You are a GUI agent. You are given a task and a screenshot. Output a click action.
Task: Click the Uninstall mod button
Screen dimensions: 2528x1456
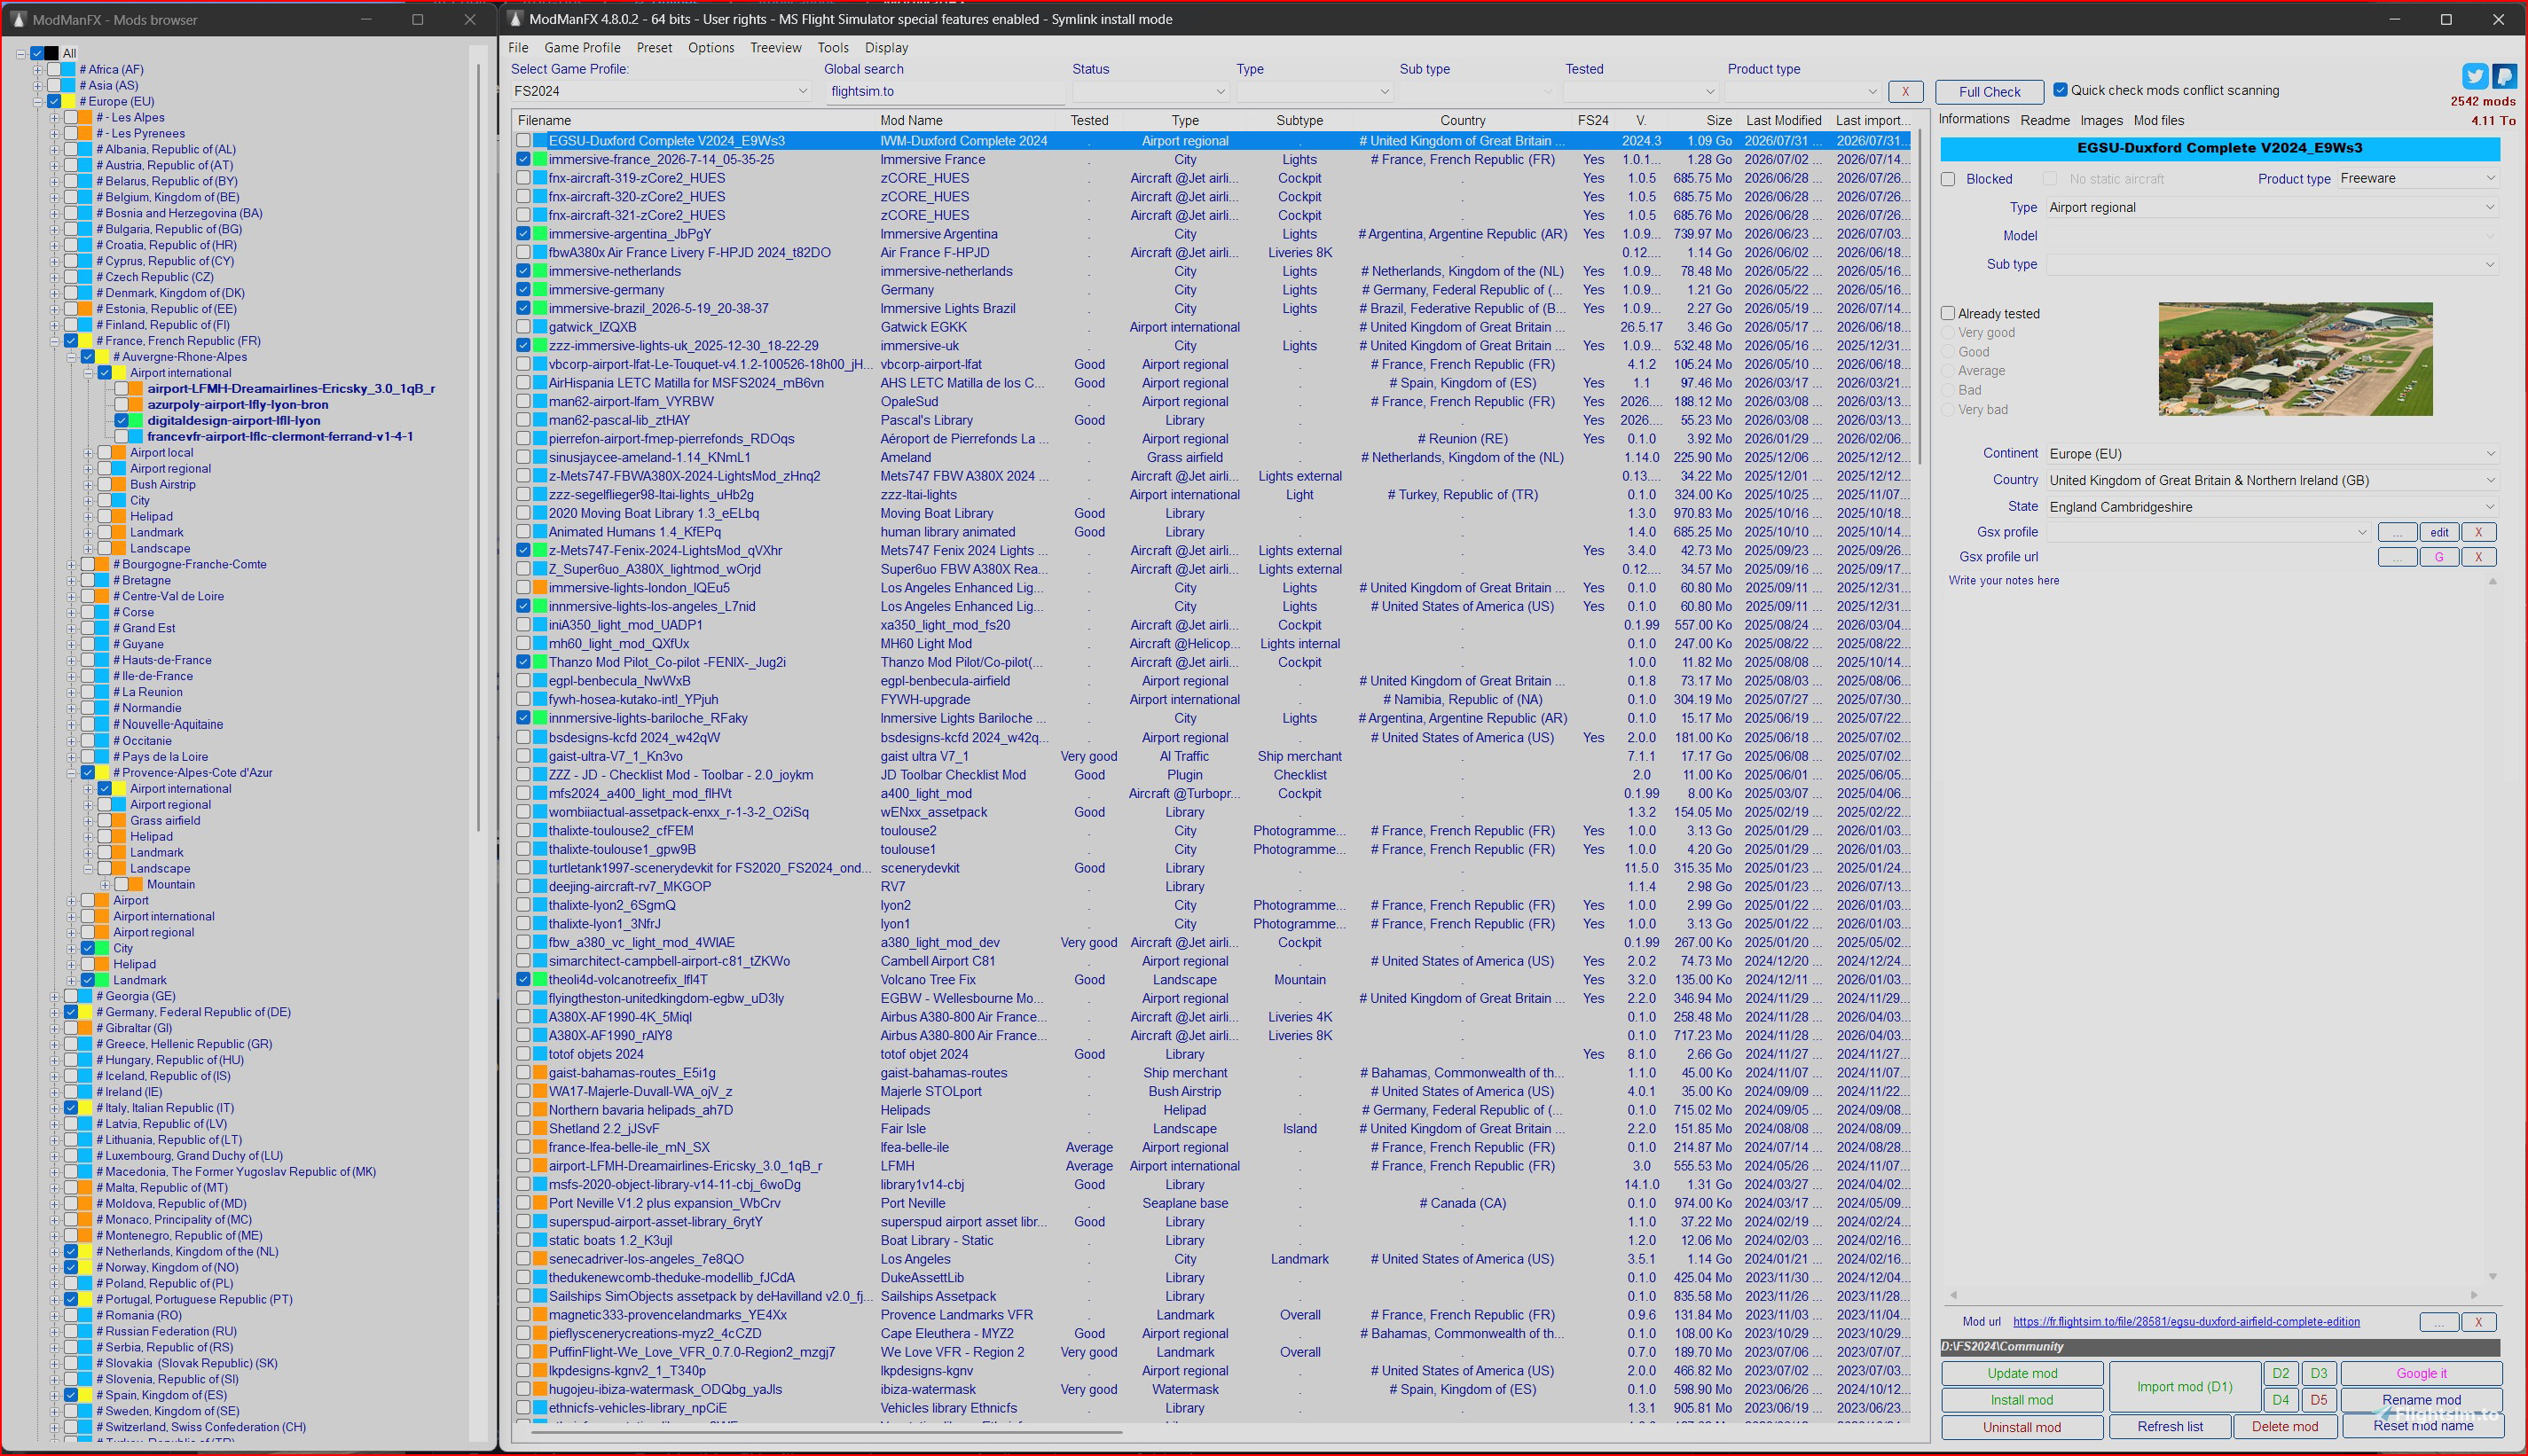coord(2022,1427)
